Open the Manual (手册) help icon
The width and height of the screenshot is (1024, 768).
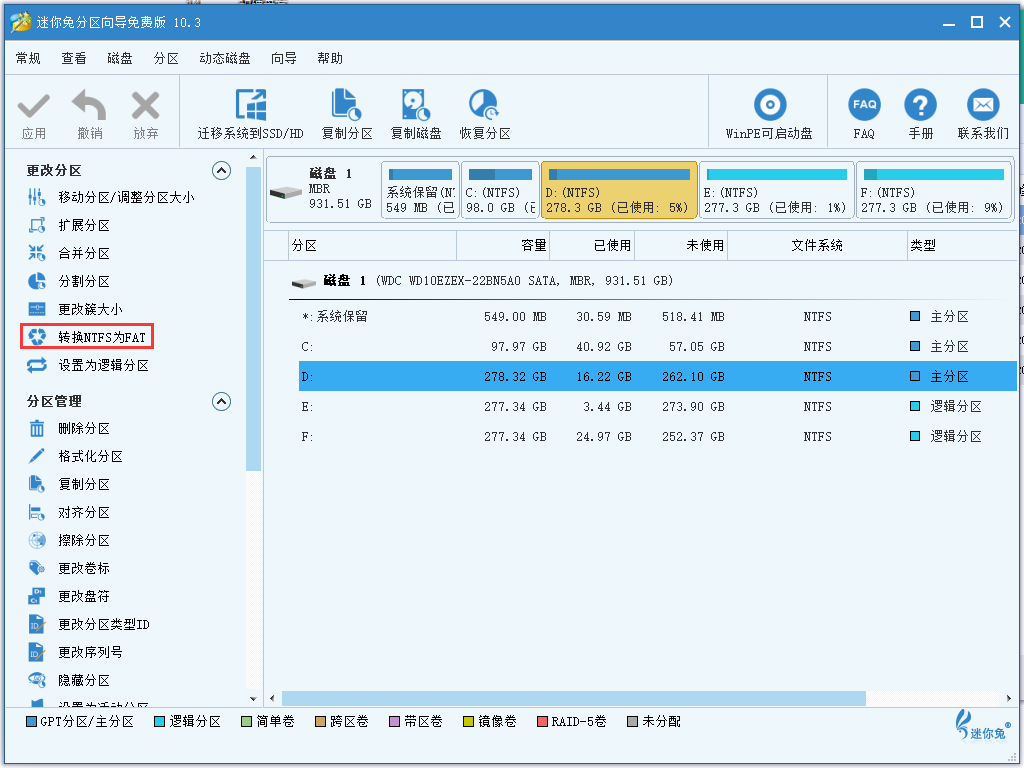(x=920, y=104)
